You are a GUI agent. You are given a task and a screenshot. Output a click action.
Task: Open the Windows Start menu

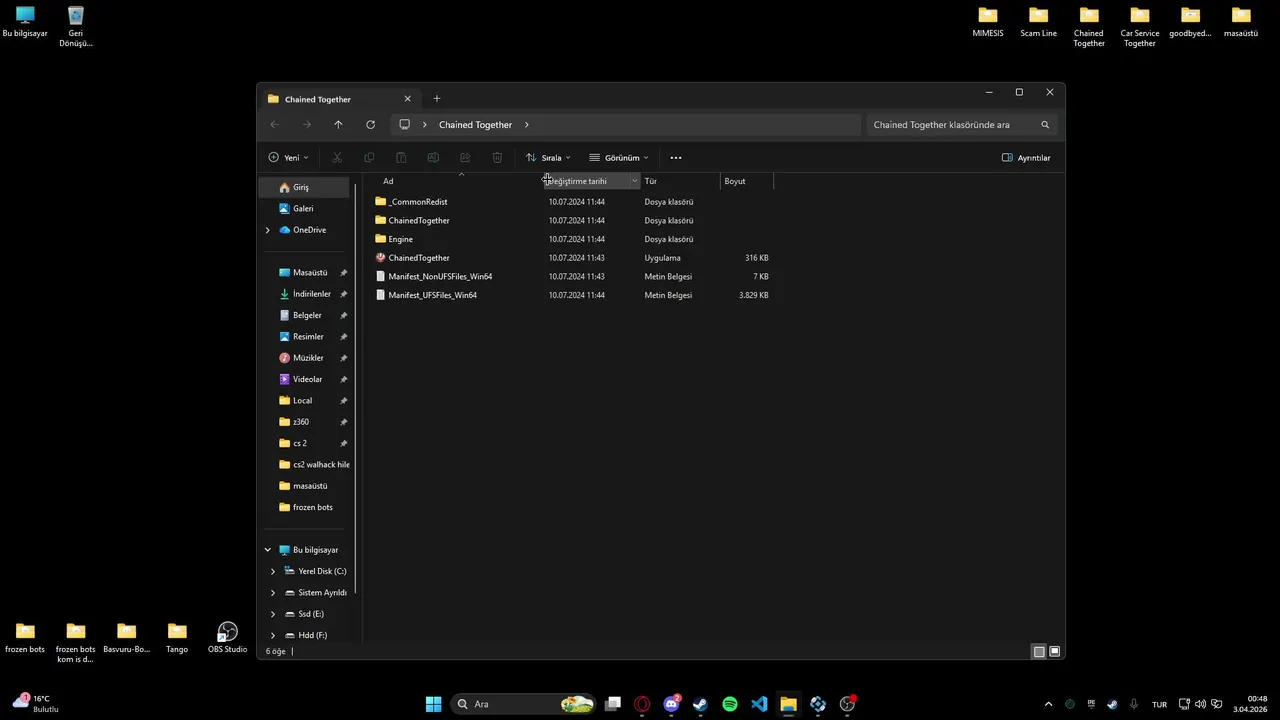tap(433, 704)
